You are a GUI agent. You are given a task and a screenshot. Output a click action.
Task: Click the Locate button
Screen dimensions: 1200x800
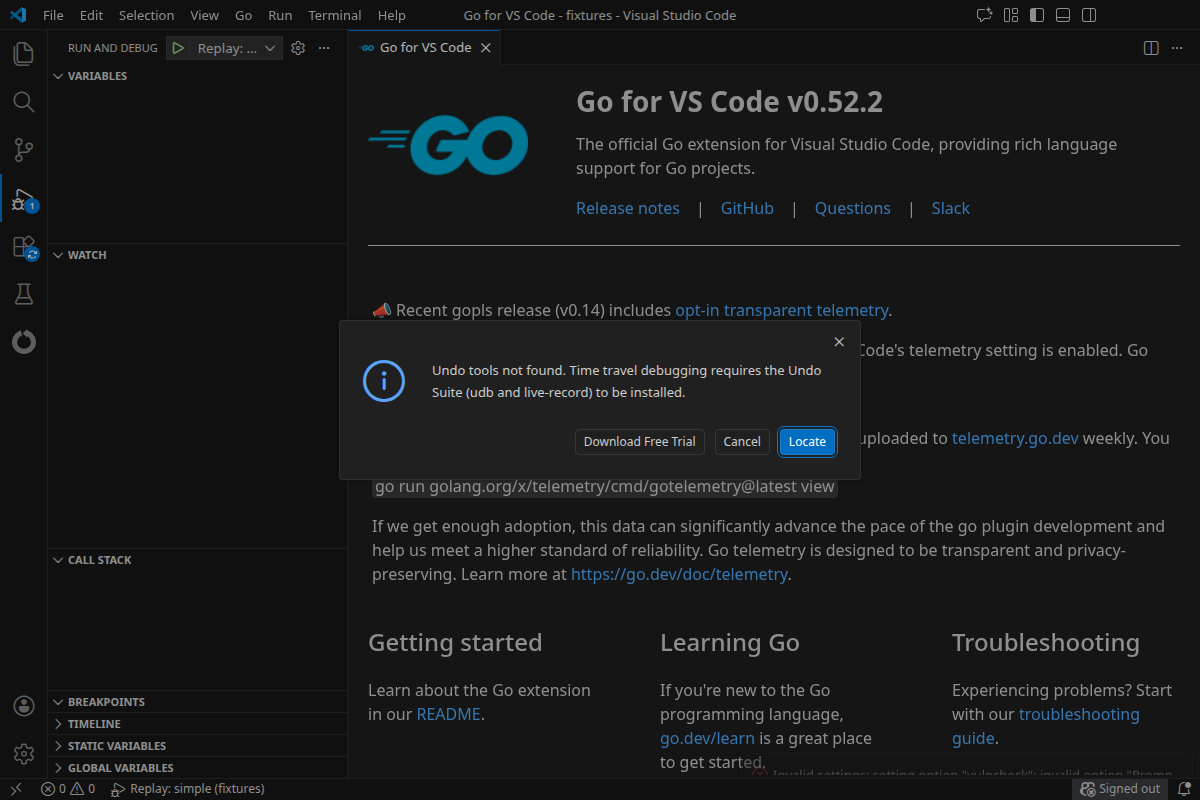coord(807,442)
